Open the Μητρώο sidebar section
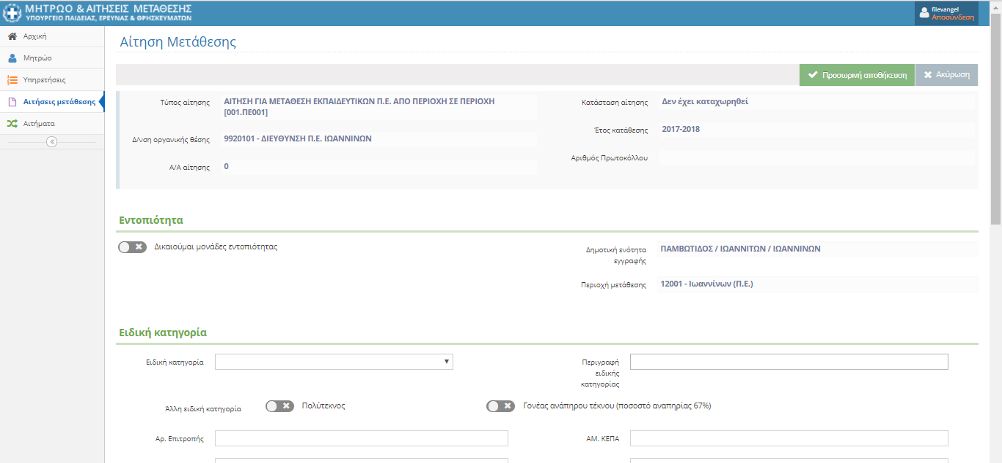Screen dimensions: 1002x463 (37, 58)
